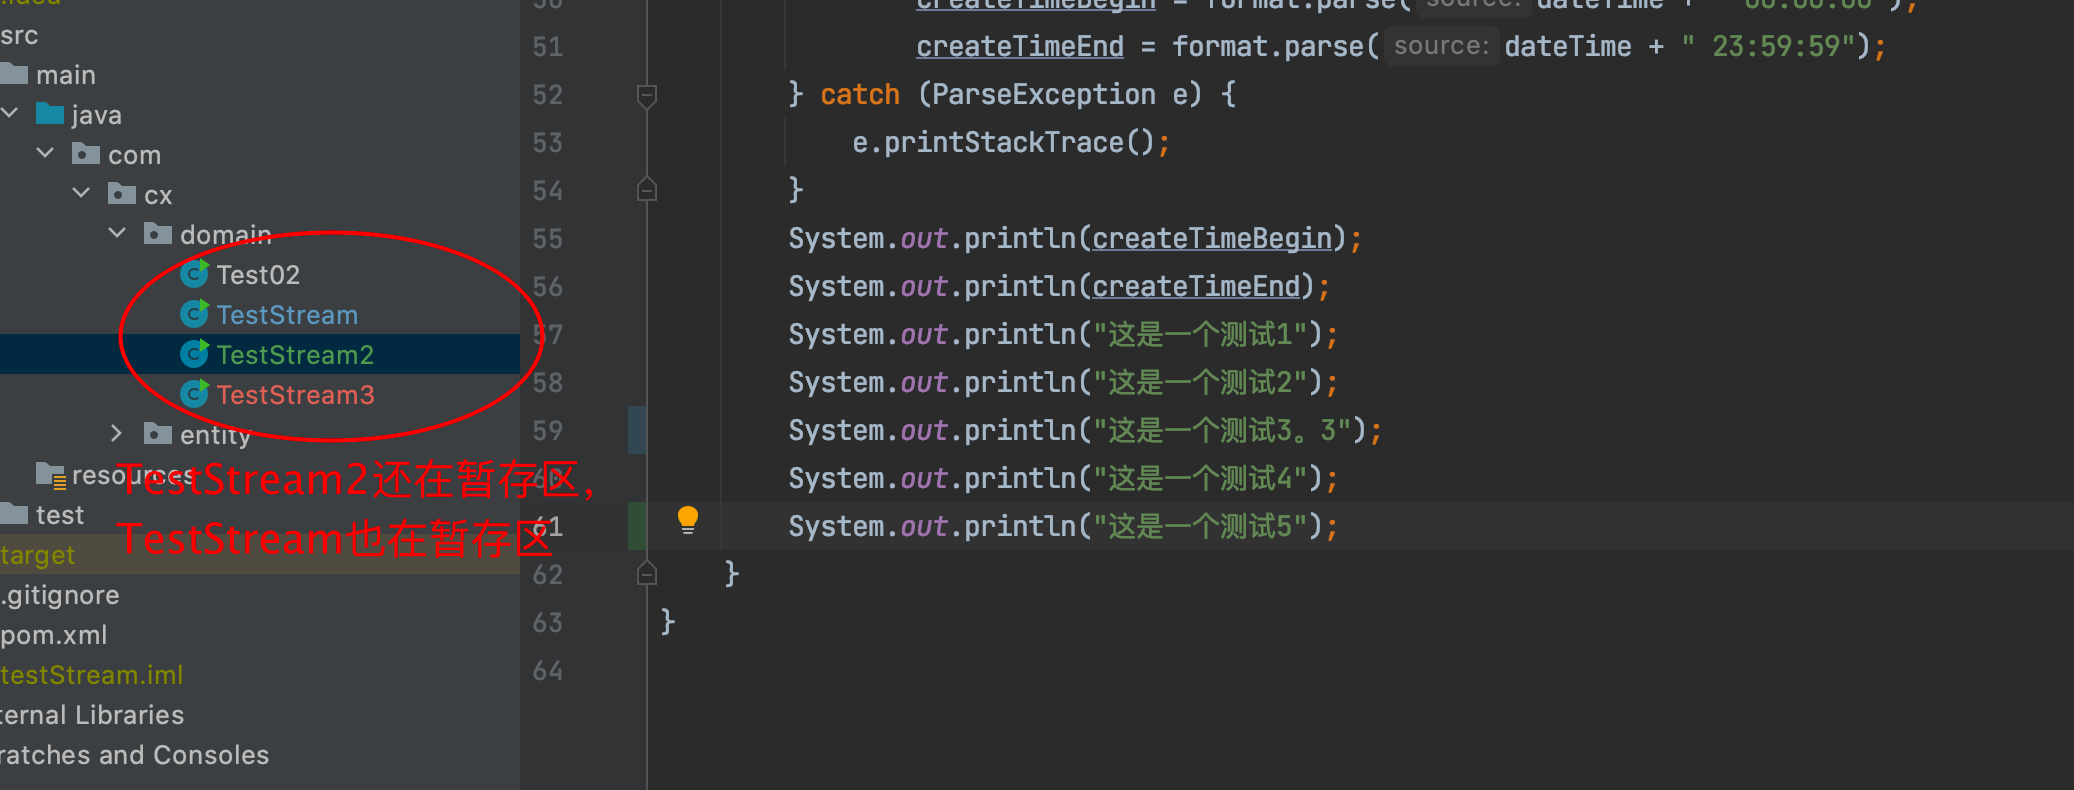Toggle code fold marker at line 62
Screen dimensions: 2074x790
tap(647, 573)
